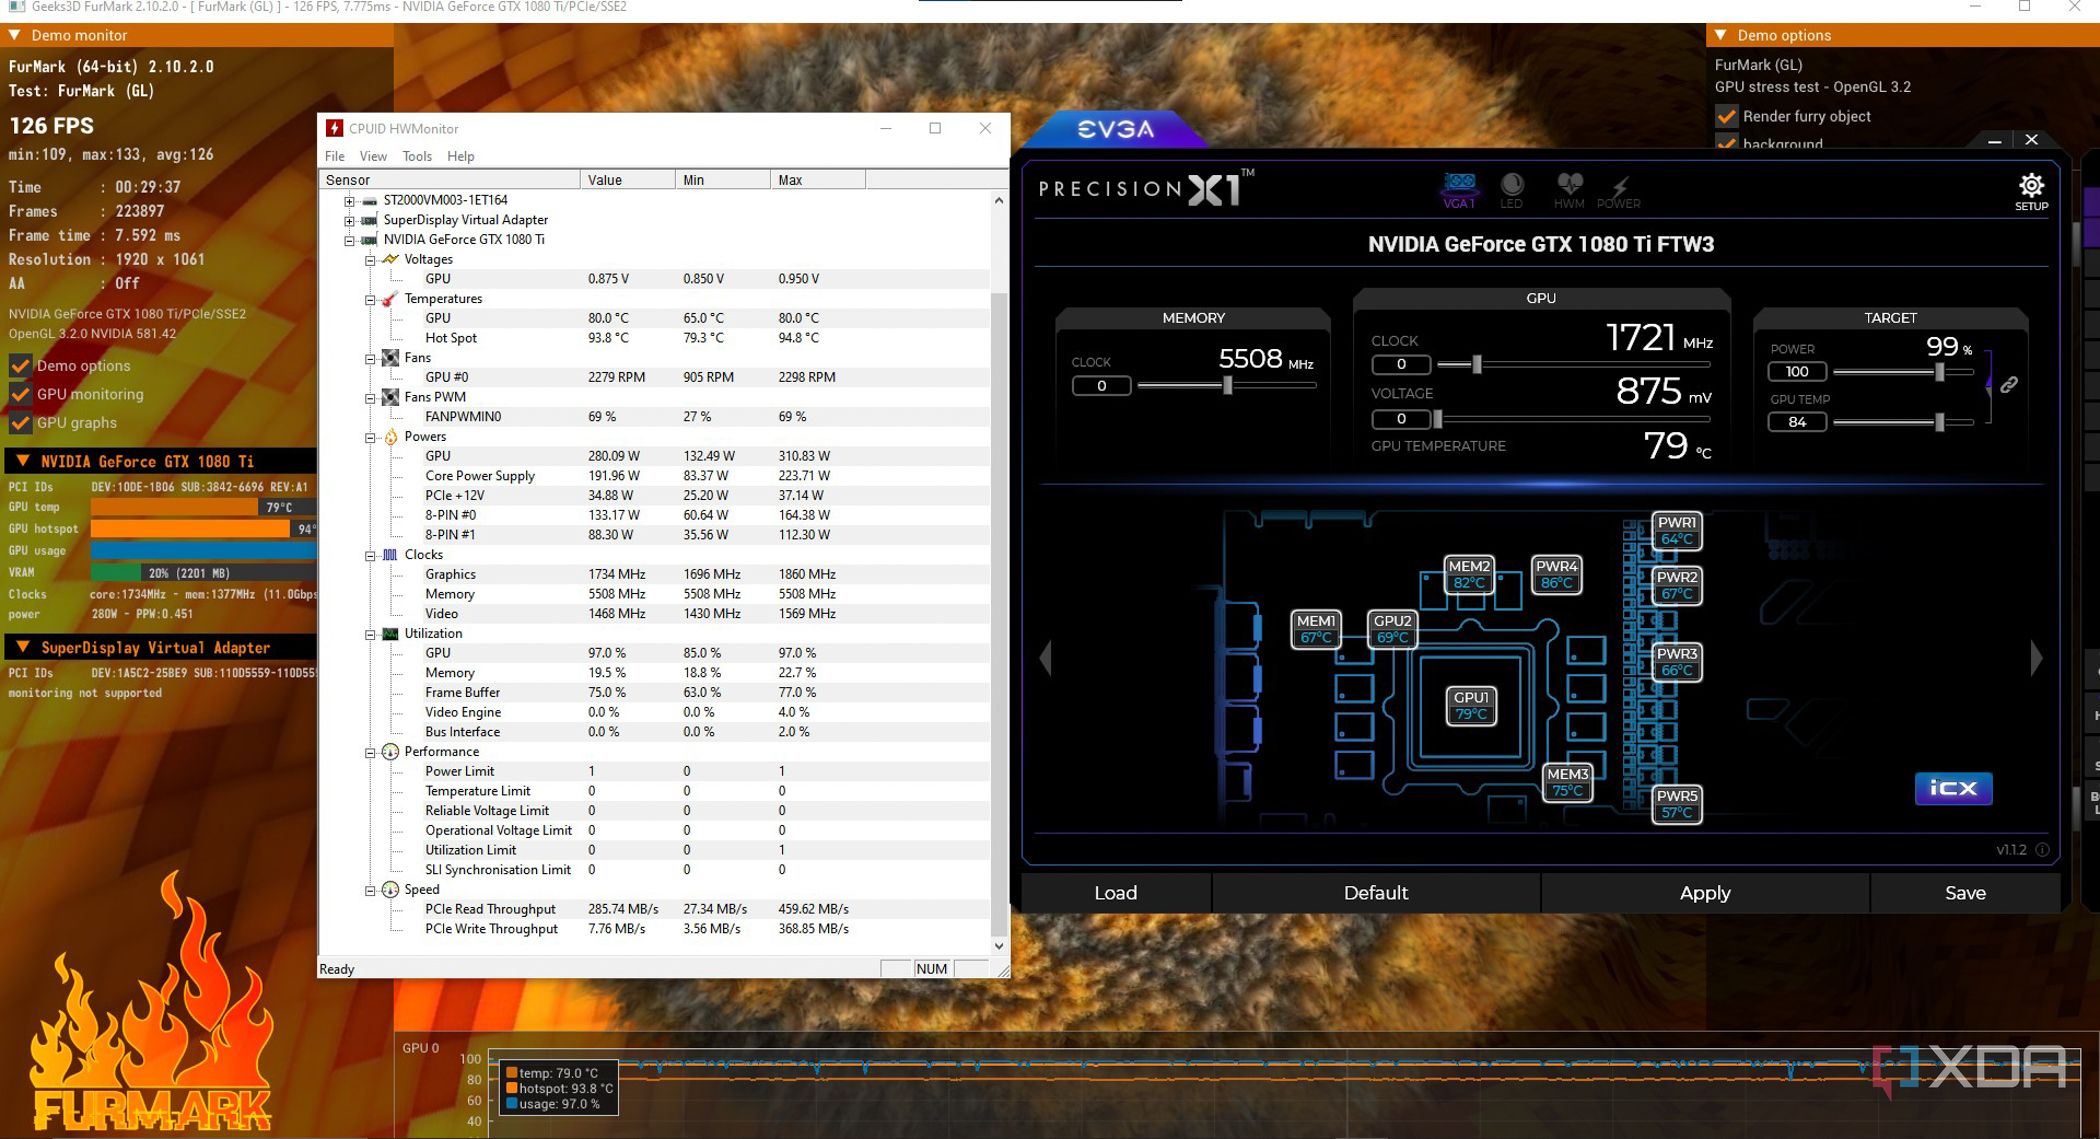Click the Temperatures thermometer icon in HWMonitor
The width and height of the screenshot is (2100, 1139).
pyautogui.click(x=390, y=299)
